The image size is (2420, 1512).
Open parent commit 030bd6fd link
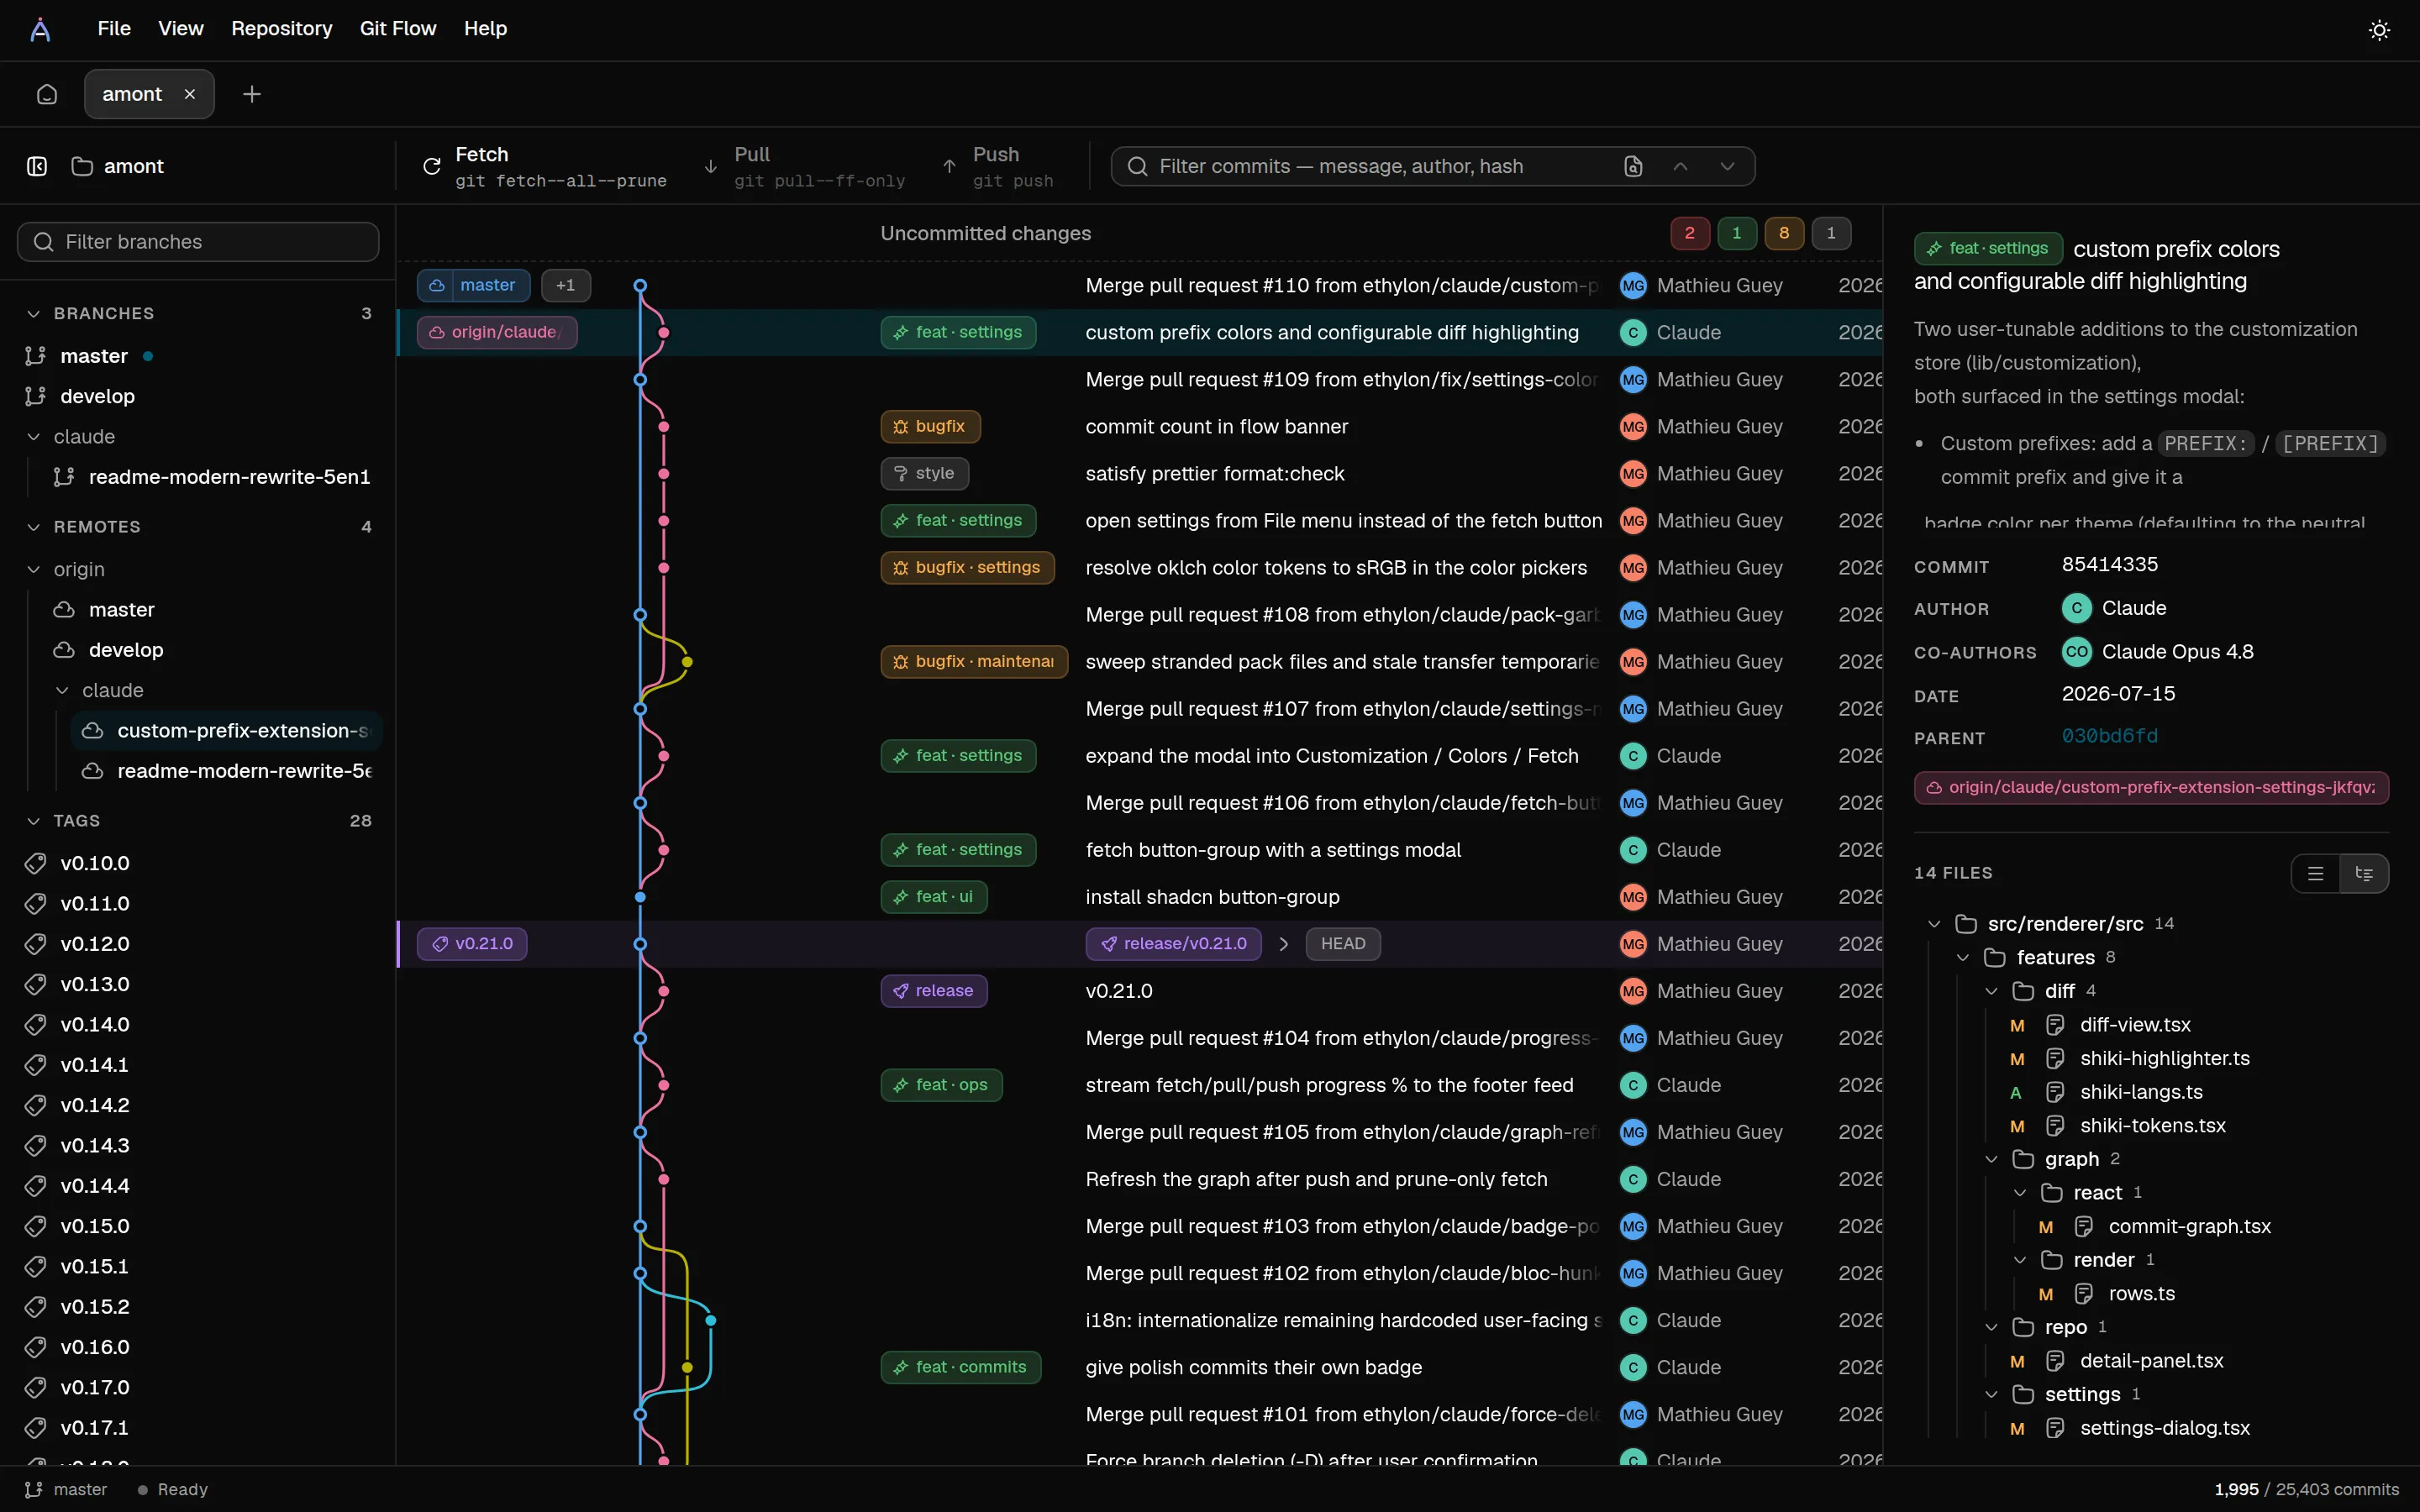pos(2110,736)
